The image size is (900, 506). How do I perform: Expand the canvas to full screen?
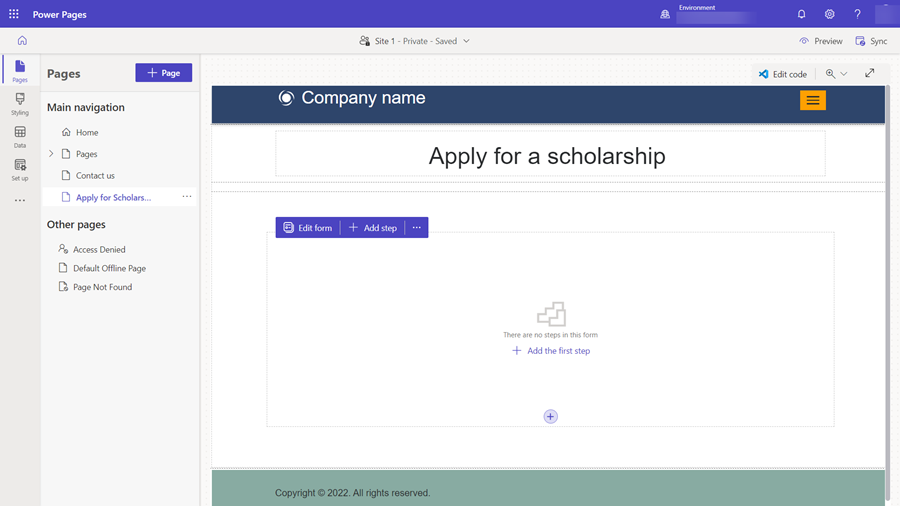tap(870, 73)
